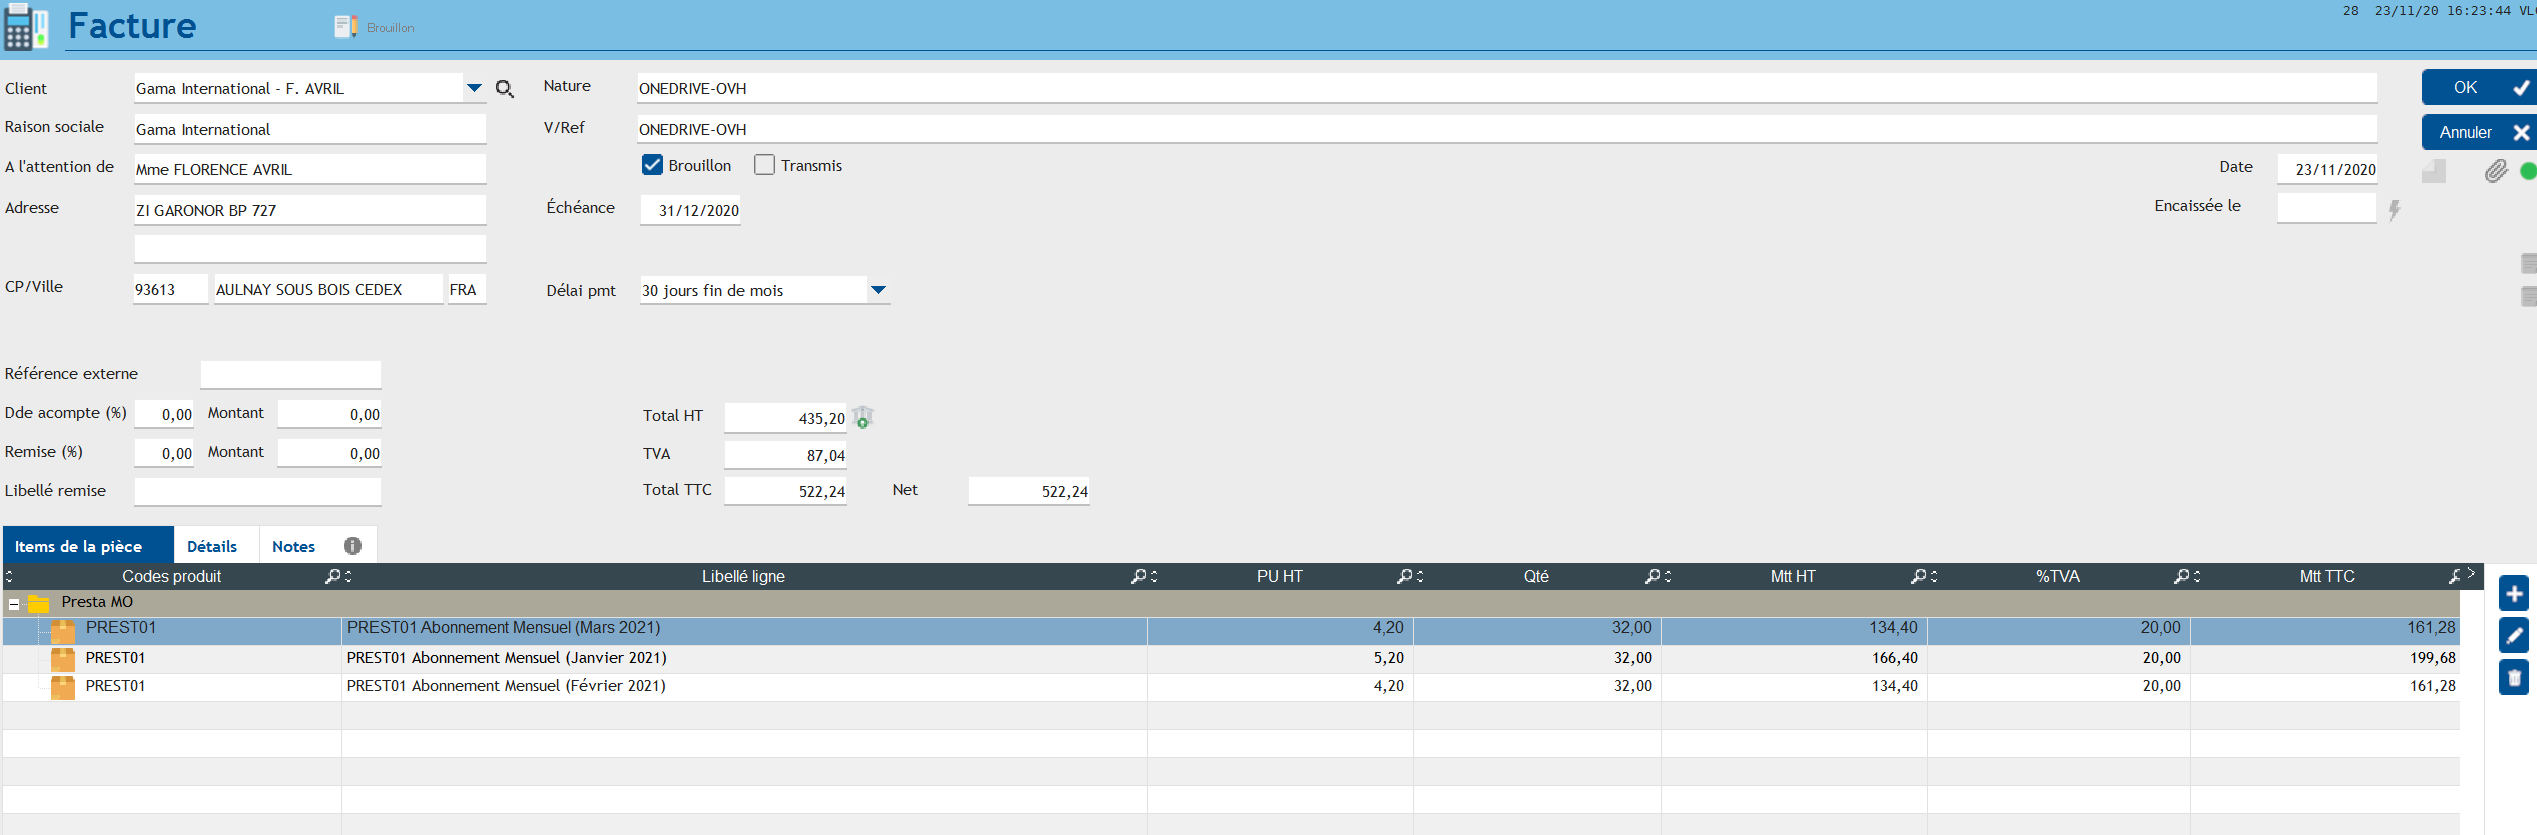Viewport: 2537px width, 835px height.
Task: Click the shield icon next to Total HT
Action: tap(863, 418)
